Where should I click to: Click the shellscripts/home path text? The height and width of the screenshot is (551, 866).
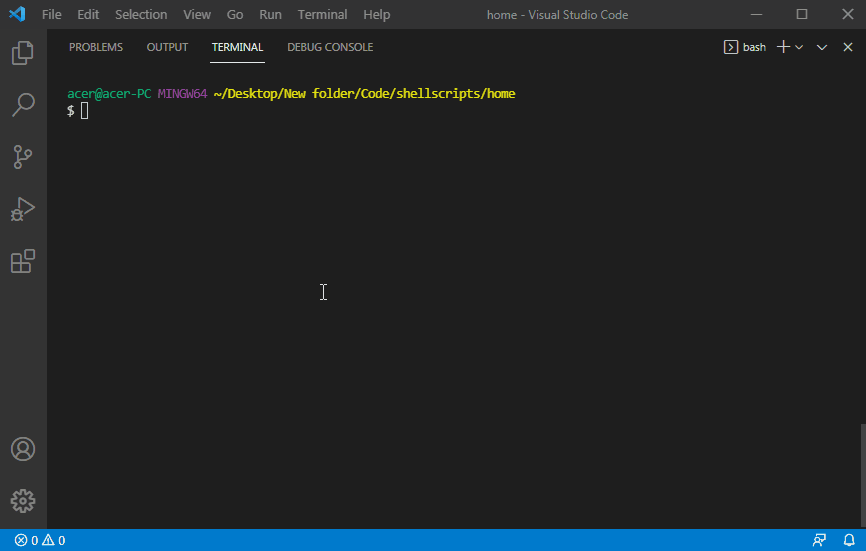(456, 93)
